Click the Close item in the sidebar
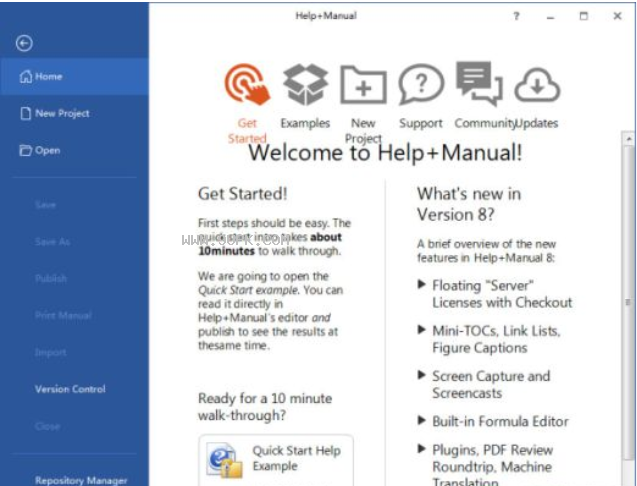 pyautogui.click(x=48, y=426)
